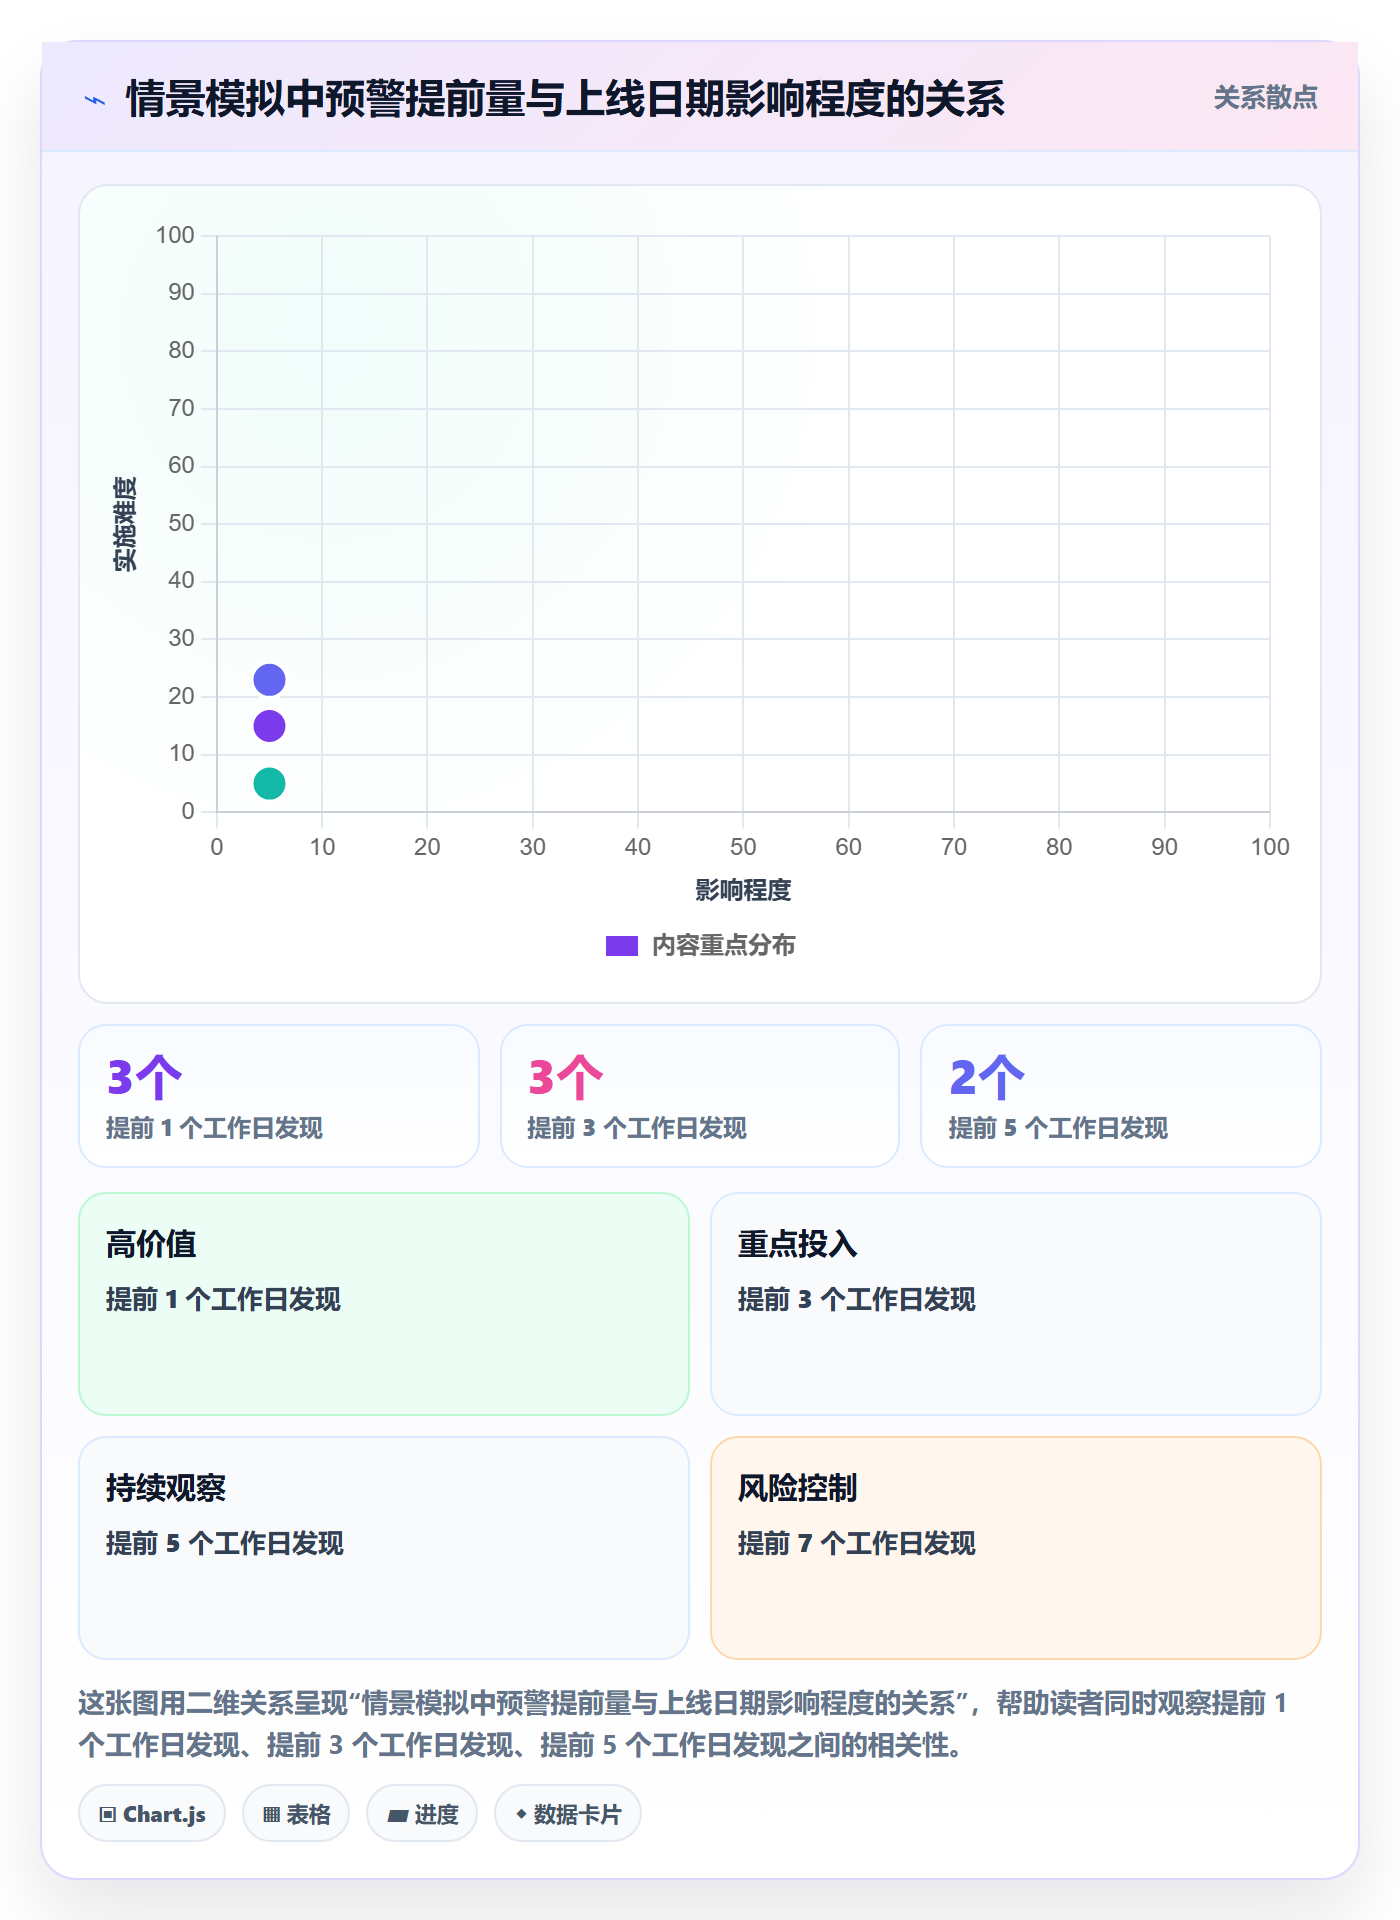The image size is (1400, 1920).
Task: Open the 重点投入 quadrant card
Action: pyautogui.click(x=1016, y=1304)
